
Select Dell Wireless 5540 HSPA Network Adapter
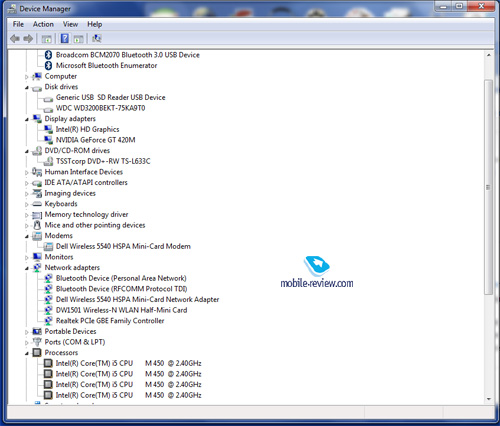[137, 300]
